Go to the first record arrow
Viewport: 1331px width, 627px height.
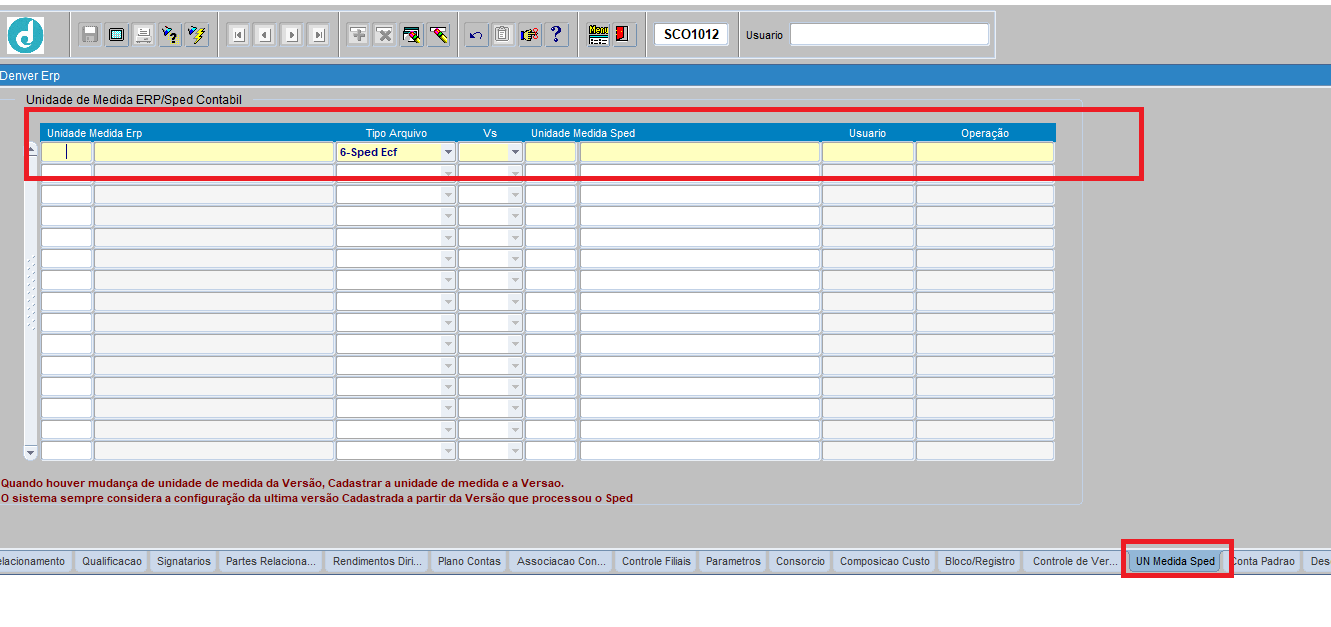pyautogui.click(x=238, y=35)
